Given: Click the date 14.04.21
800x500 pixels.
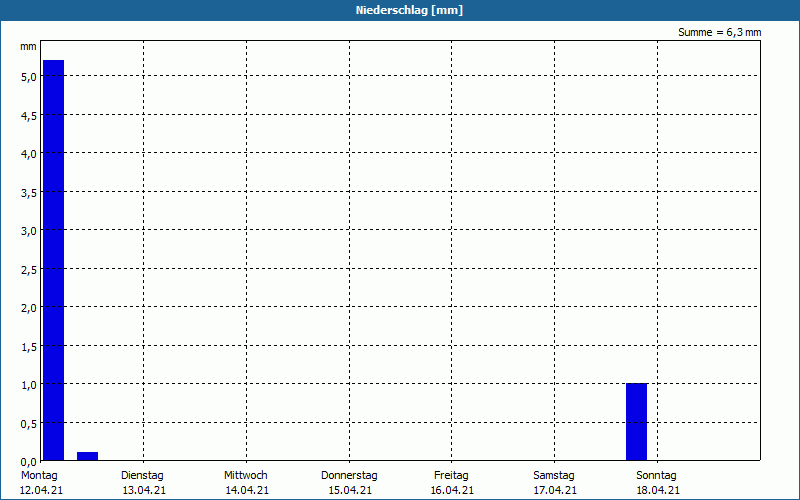Looking at the screenshot, I should click(247, 490).
